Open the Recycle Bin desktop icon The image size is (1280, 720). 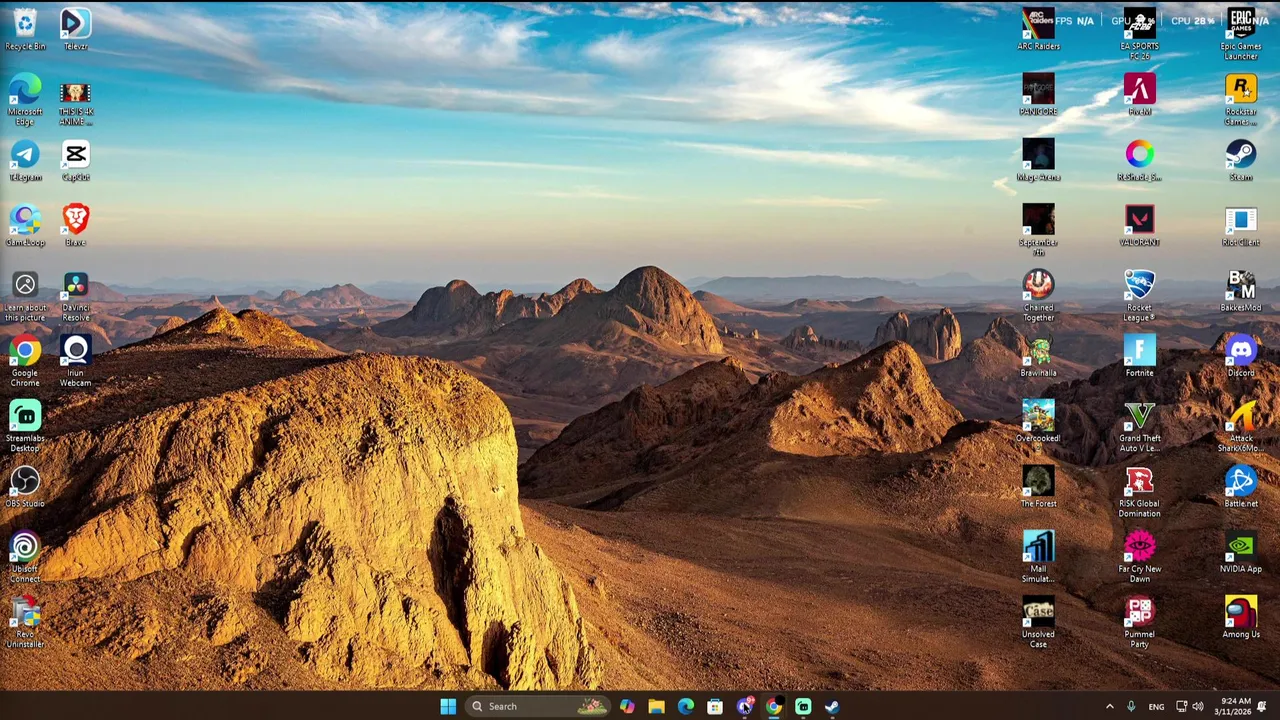pos(25,29)
